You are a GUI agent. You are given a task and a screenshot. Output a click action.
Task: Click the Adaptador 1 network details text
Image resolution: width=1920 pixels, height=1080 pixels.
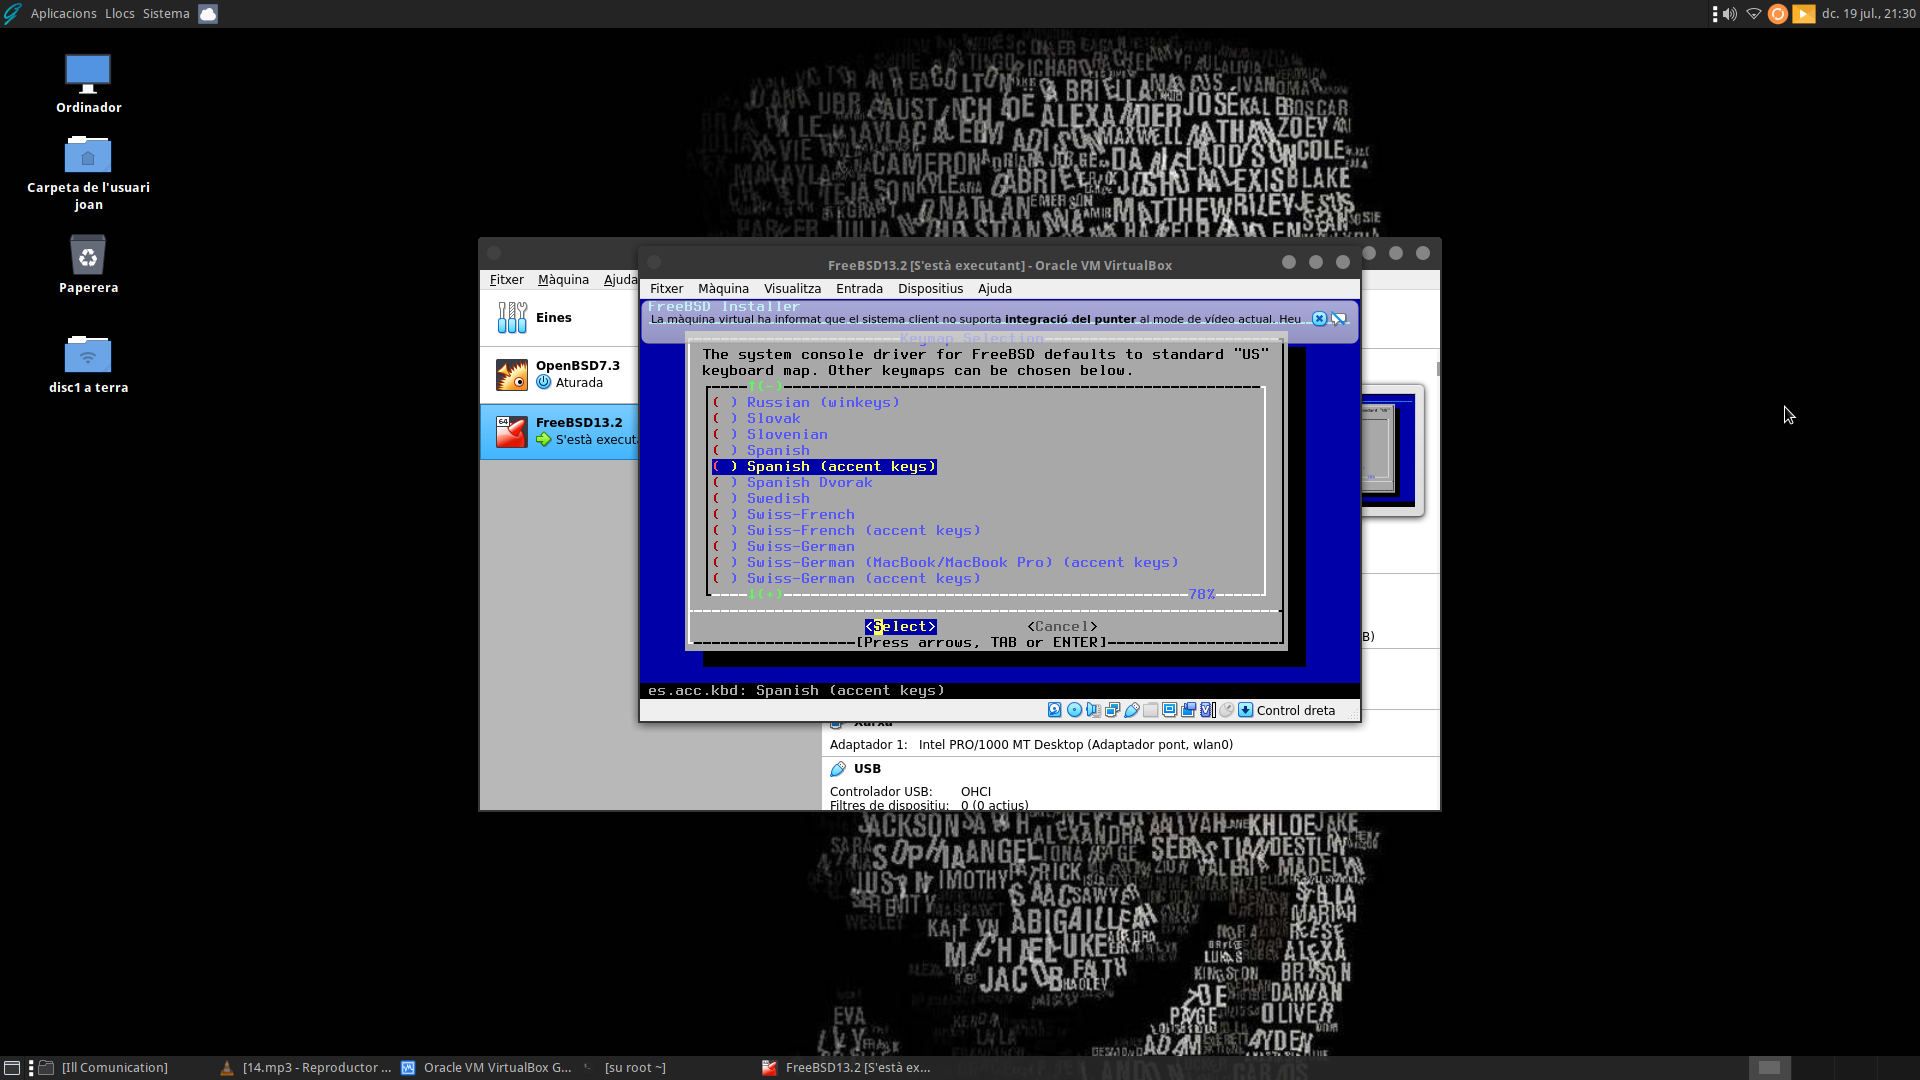click(1031, 745)
